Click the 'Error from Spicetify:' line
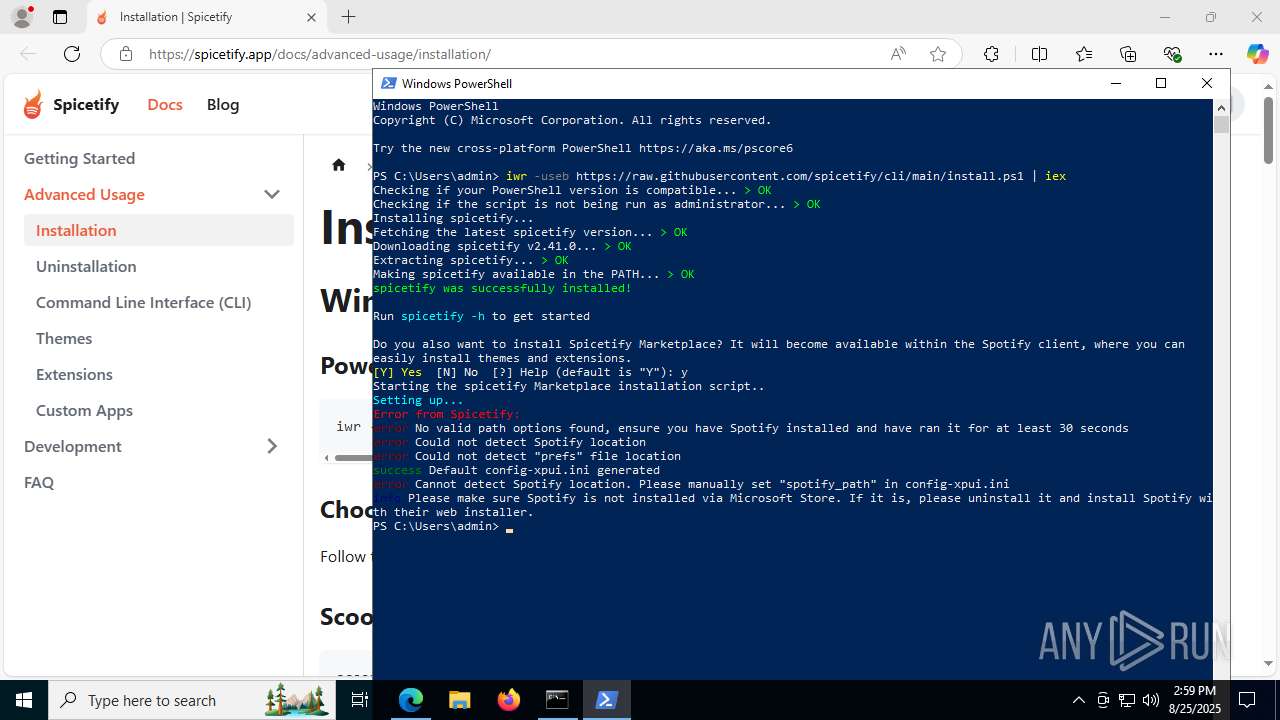 click(446, 414)
